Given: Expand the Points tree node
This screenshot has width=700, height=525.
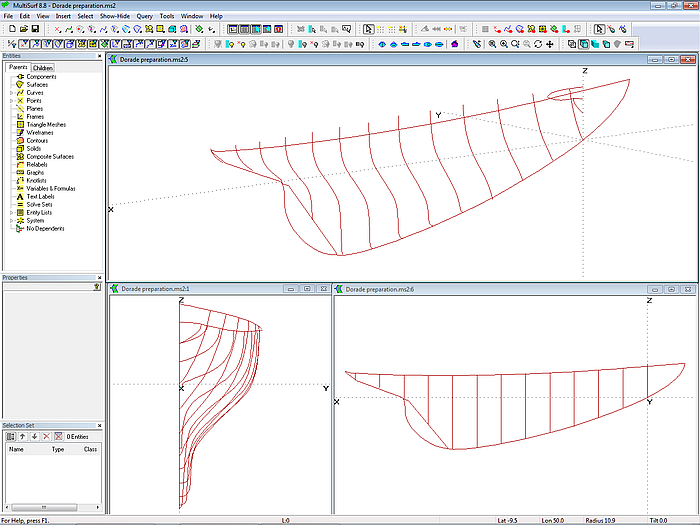Looking at the screenshot, I should (x=11, y=101).
